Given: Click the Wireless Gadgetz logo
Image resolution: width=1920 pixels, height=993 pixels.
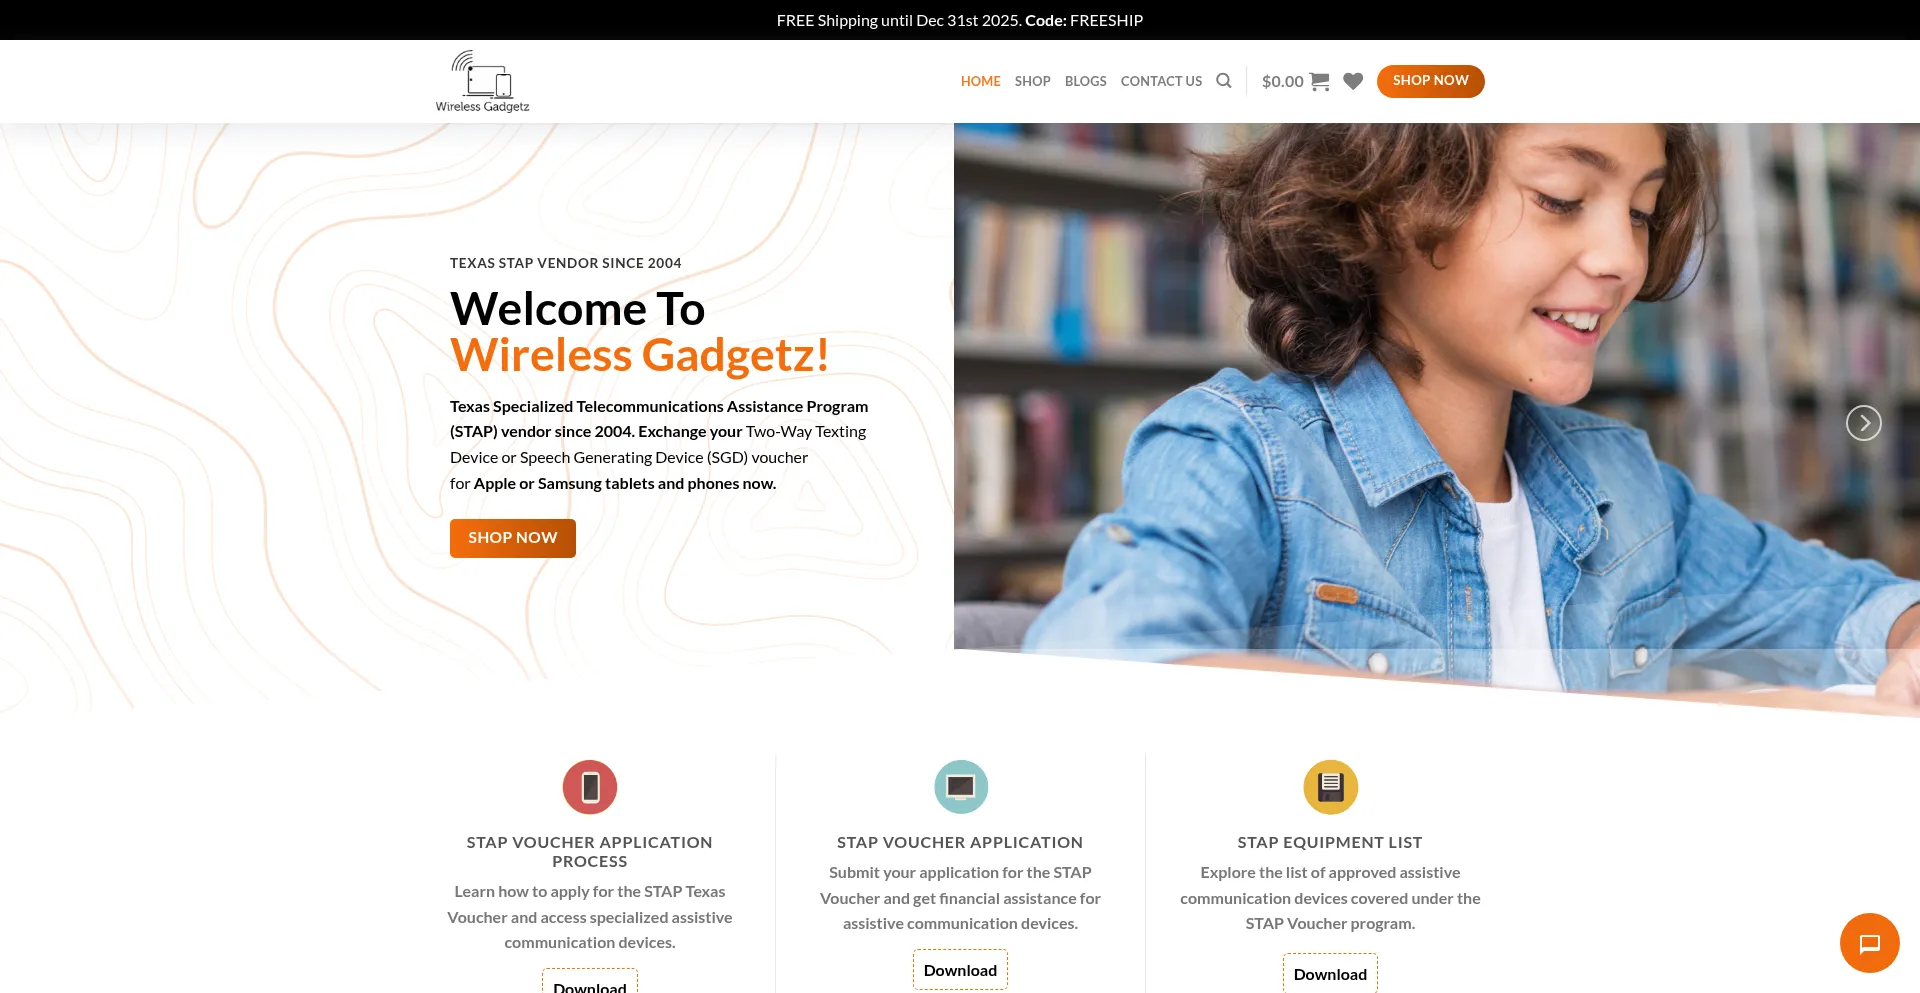Looking at the screenshot, I should coord(482,81).
